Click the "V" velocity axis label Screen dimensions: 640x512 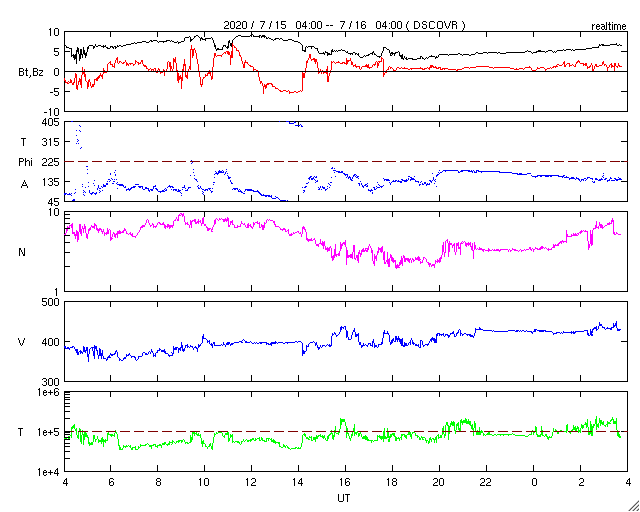point(22,342)
